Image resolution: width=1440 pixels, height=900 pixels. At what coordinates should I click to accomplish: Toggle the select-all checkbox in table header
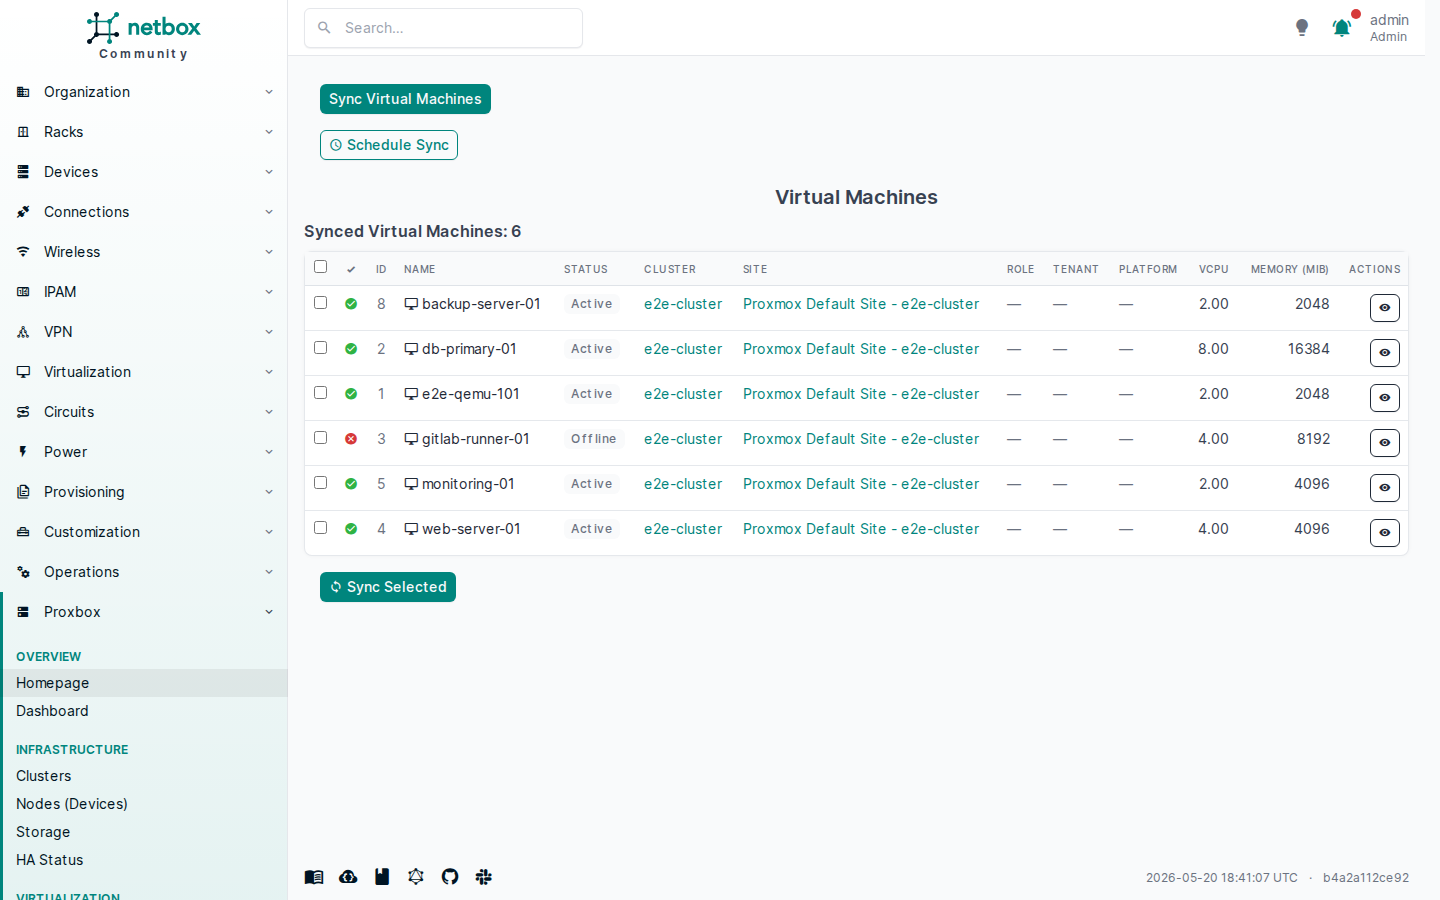[x=320, y=267]
